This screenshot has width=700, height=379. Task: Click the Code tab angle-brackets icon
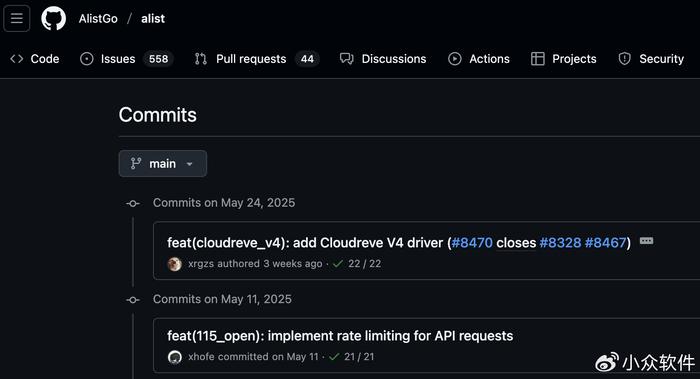coord(17,59)
